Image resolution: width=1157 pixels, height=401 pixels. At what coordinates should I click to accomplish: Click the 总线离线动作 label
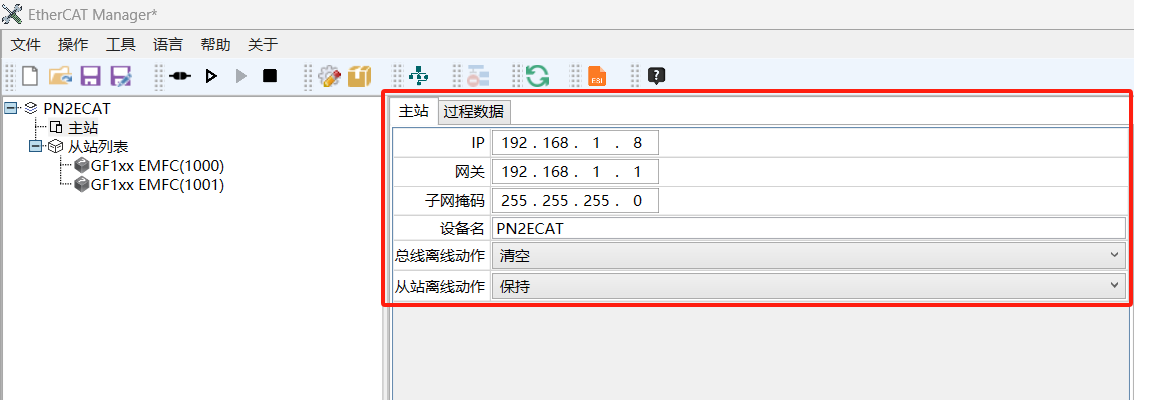(x=441, y=256)
